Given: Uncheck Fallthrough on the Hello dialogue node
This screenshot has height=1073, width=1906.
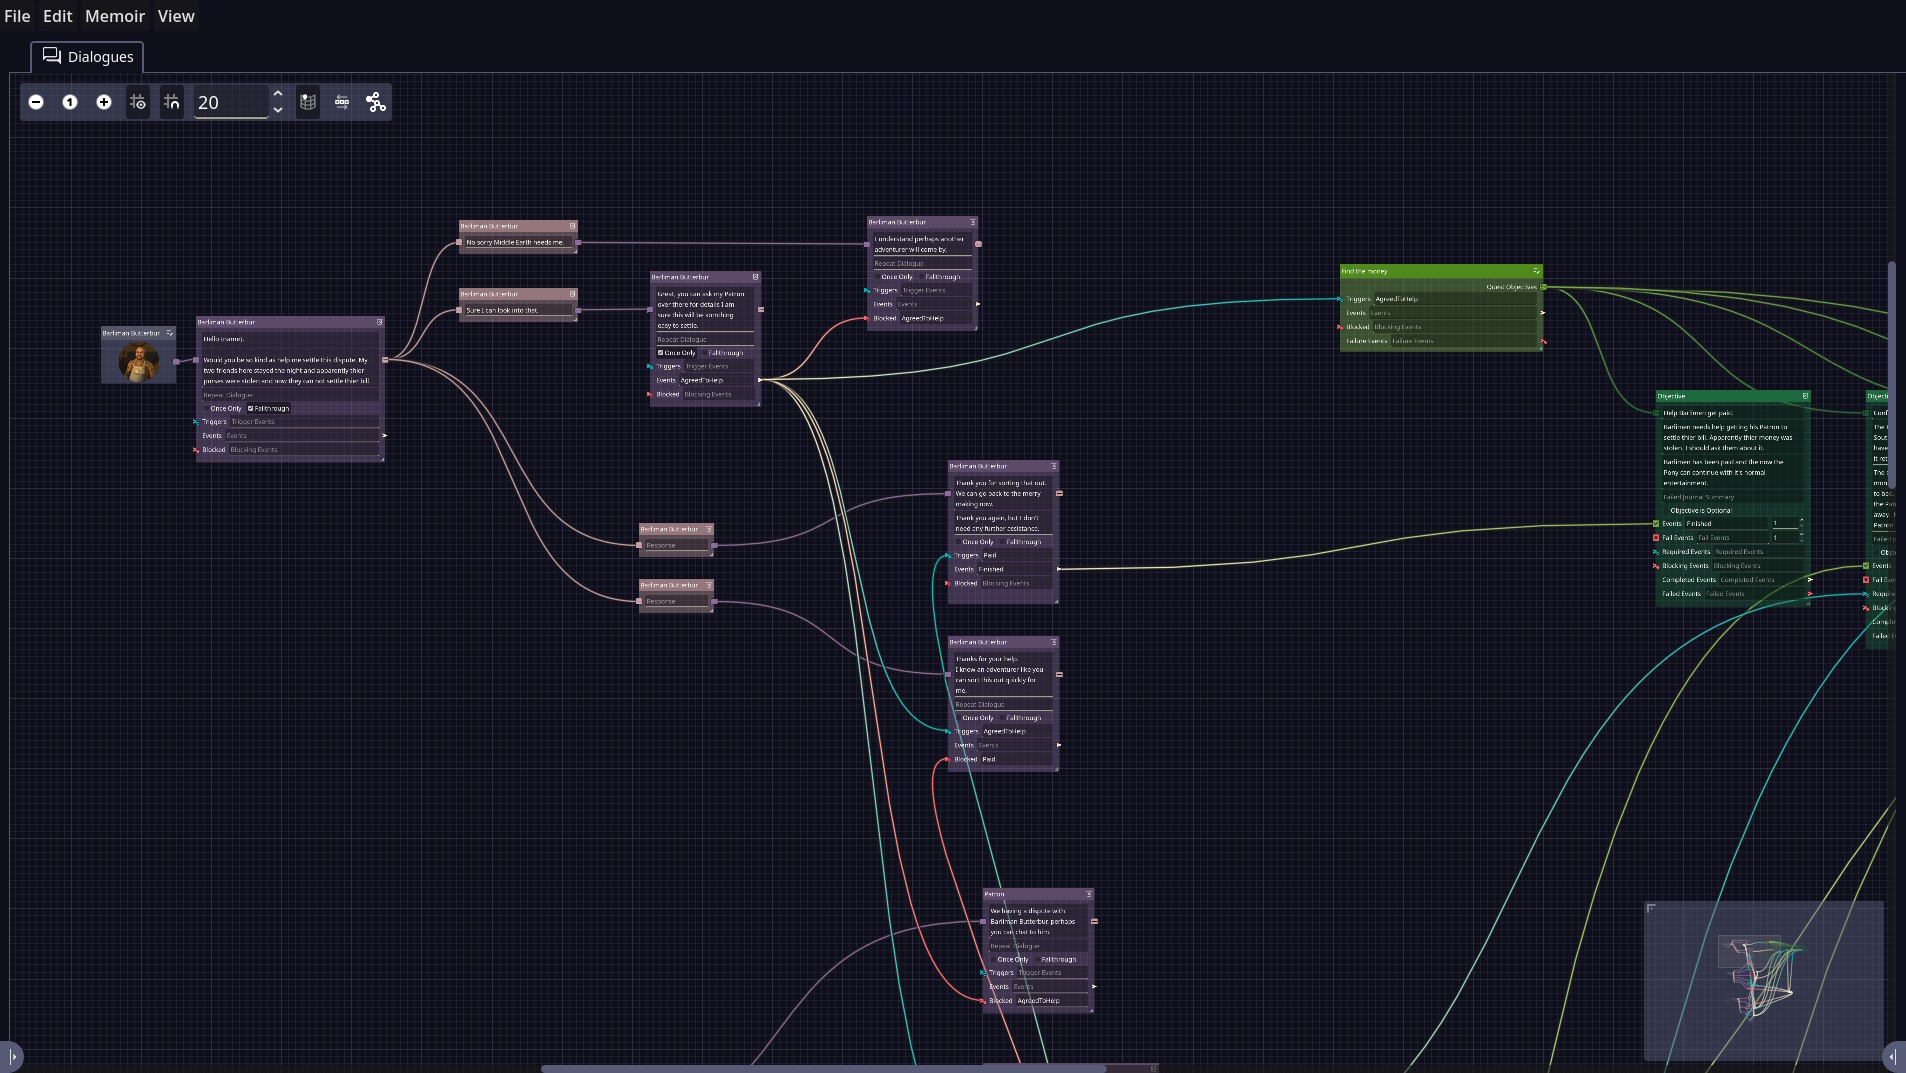Looking at the screenshot, I should pos(253,408).
